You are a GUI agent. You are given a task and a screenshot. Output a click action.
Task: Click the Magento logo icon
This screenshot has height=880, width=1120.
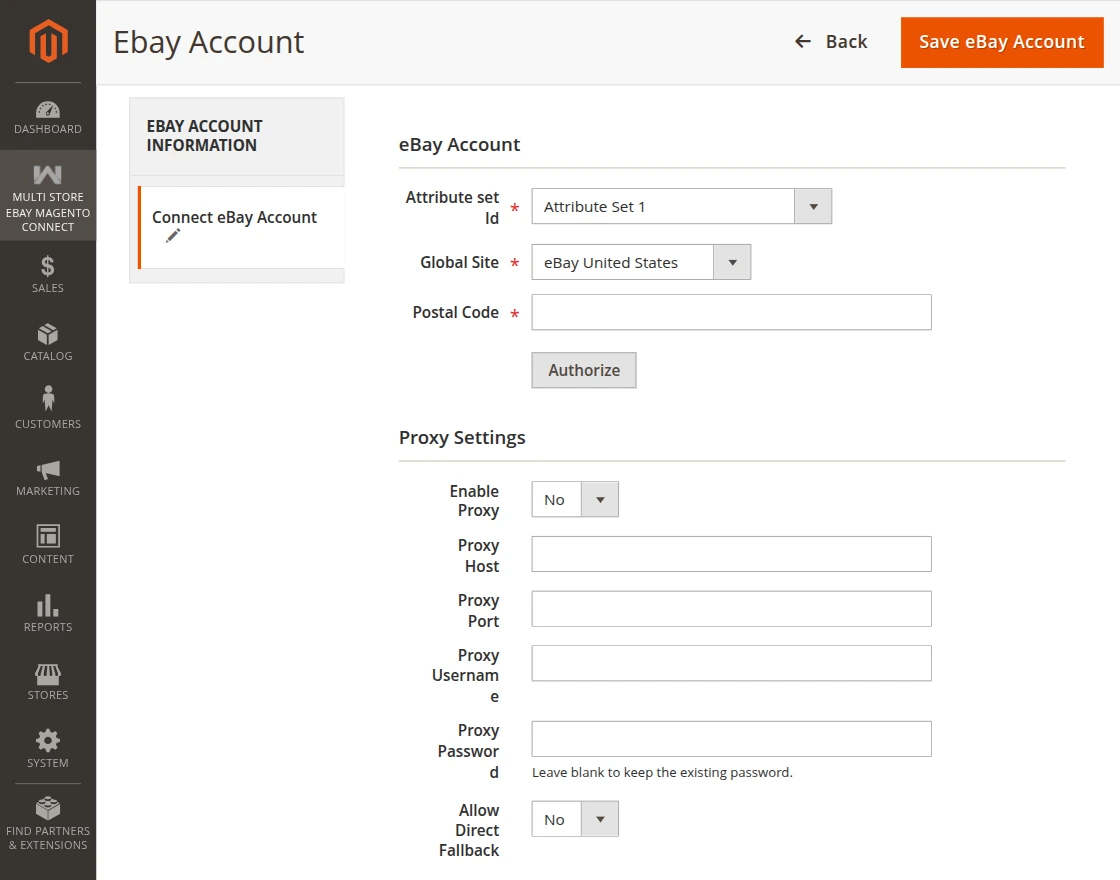point(48,41)
